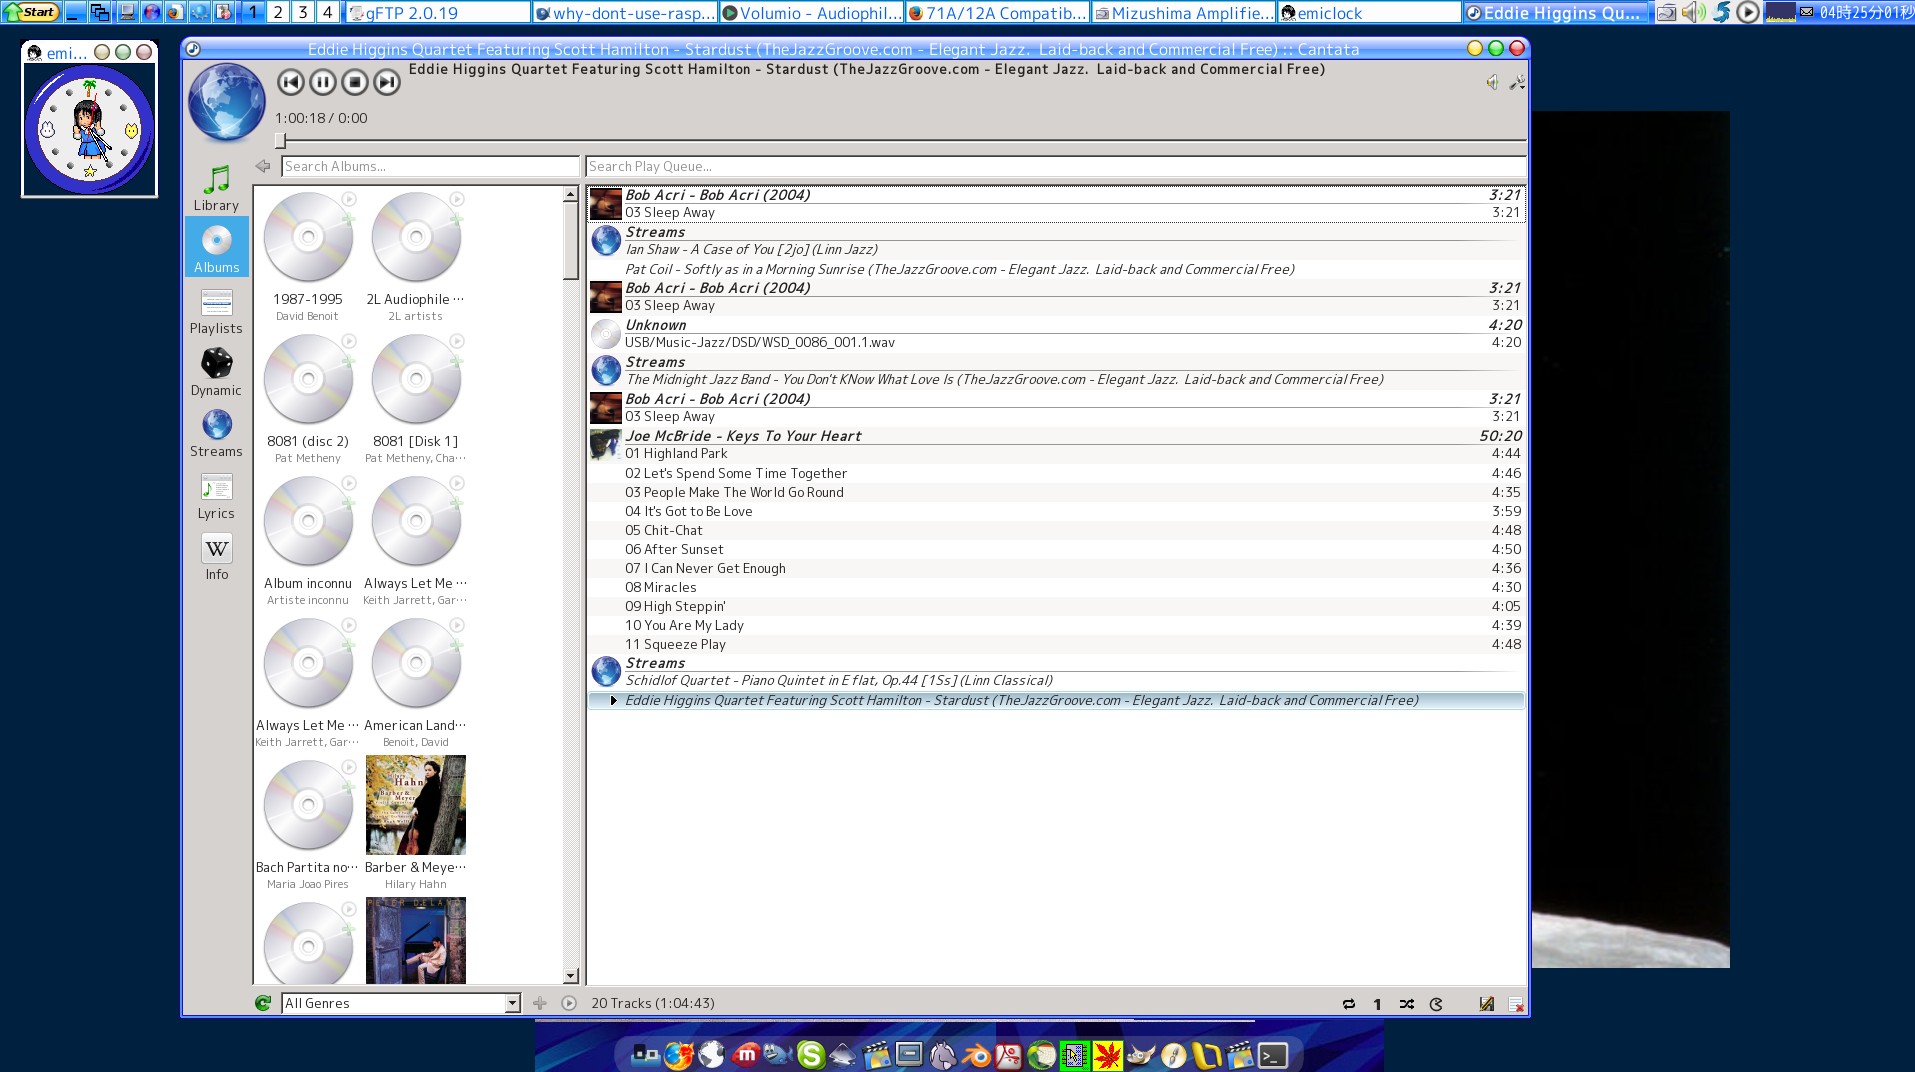Open the volume speaker control

pyautogui.click(x=1492, y=83)
